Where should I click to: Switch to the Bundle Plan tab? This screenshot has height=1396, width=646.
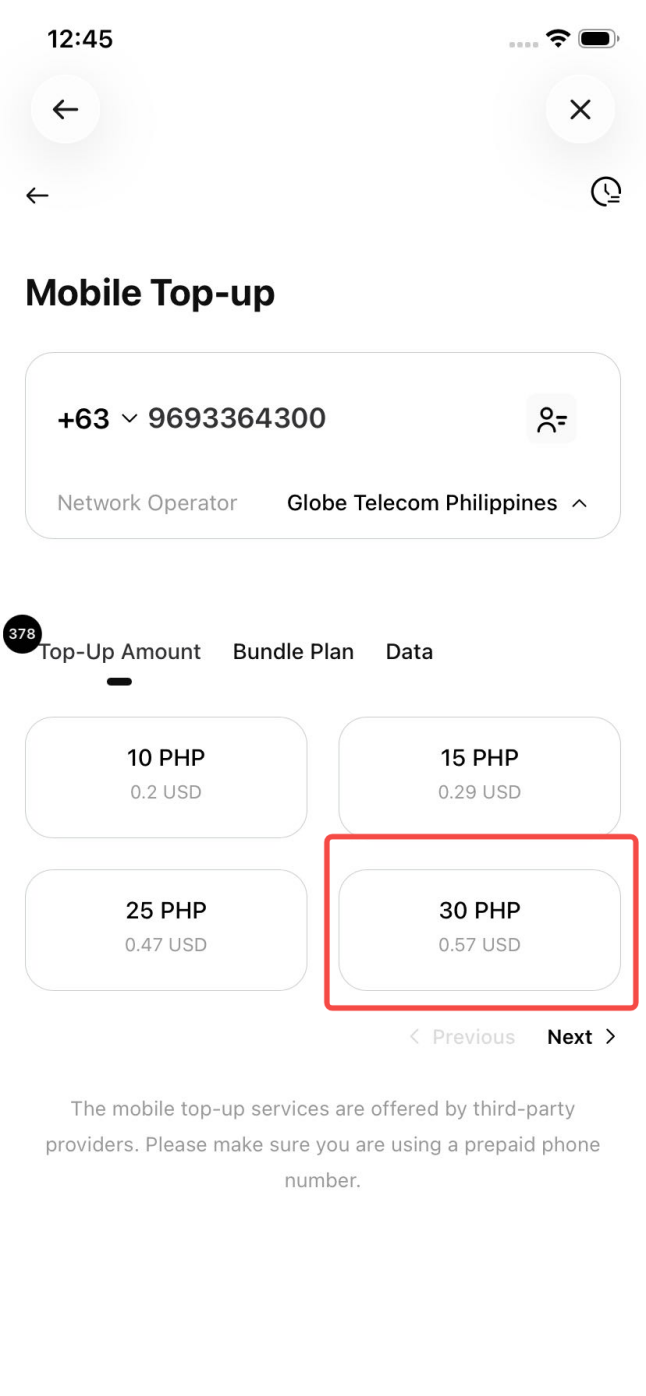coord(293,652)
